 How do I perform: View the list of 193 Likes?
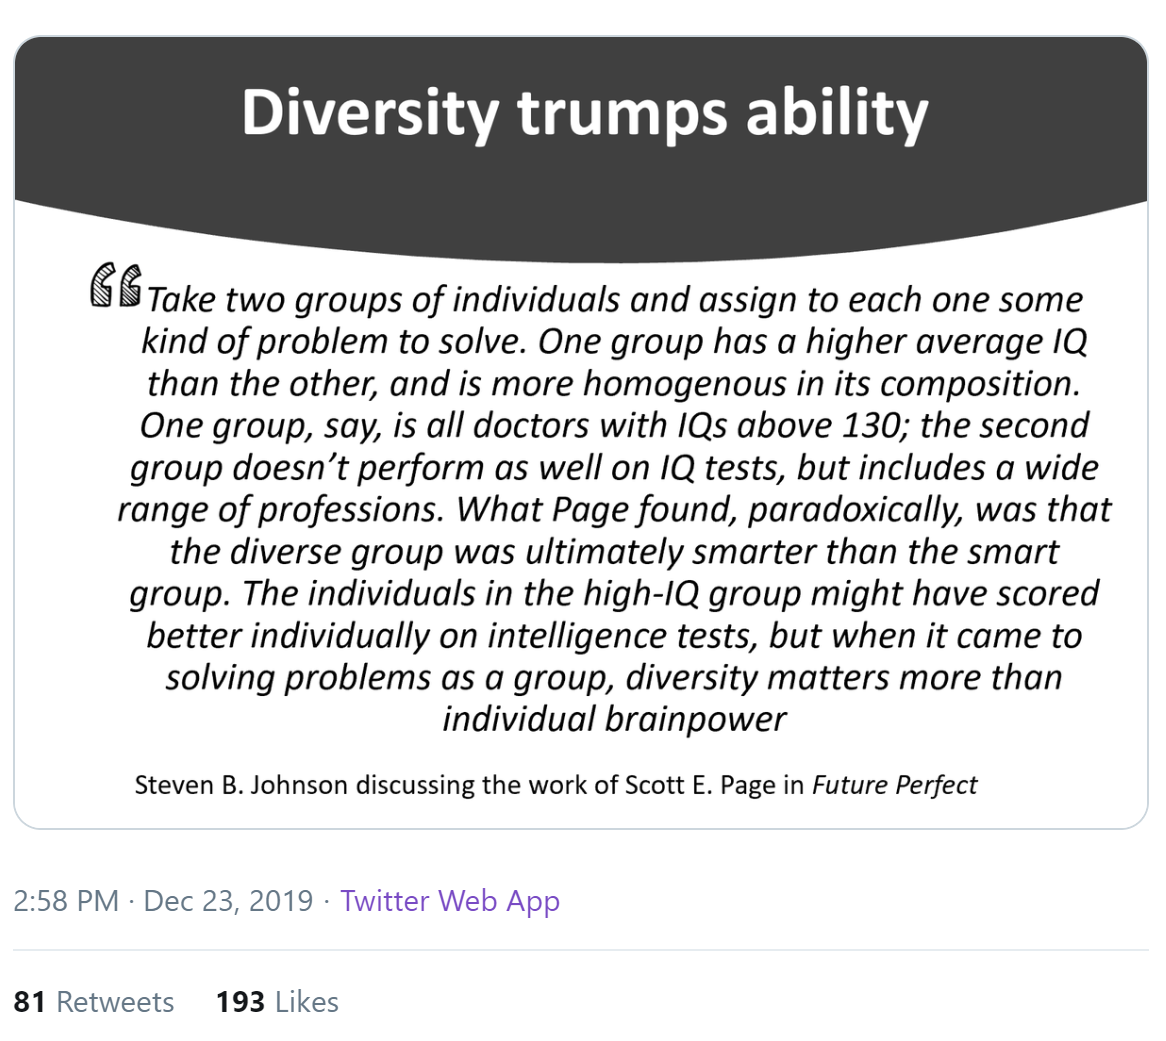277,1002
